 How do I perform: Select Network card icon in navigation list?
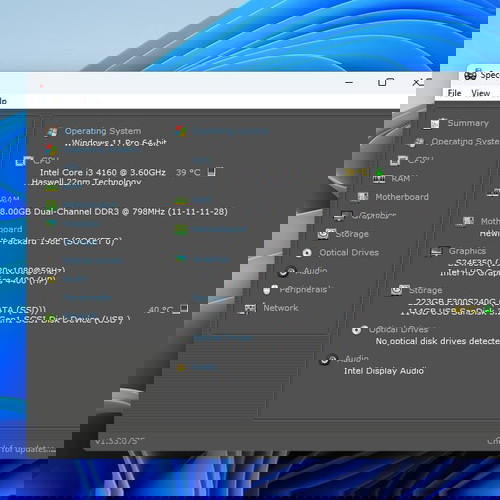click(x=250, y=308)
